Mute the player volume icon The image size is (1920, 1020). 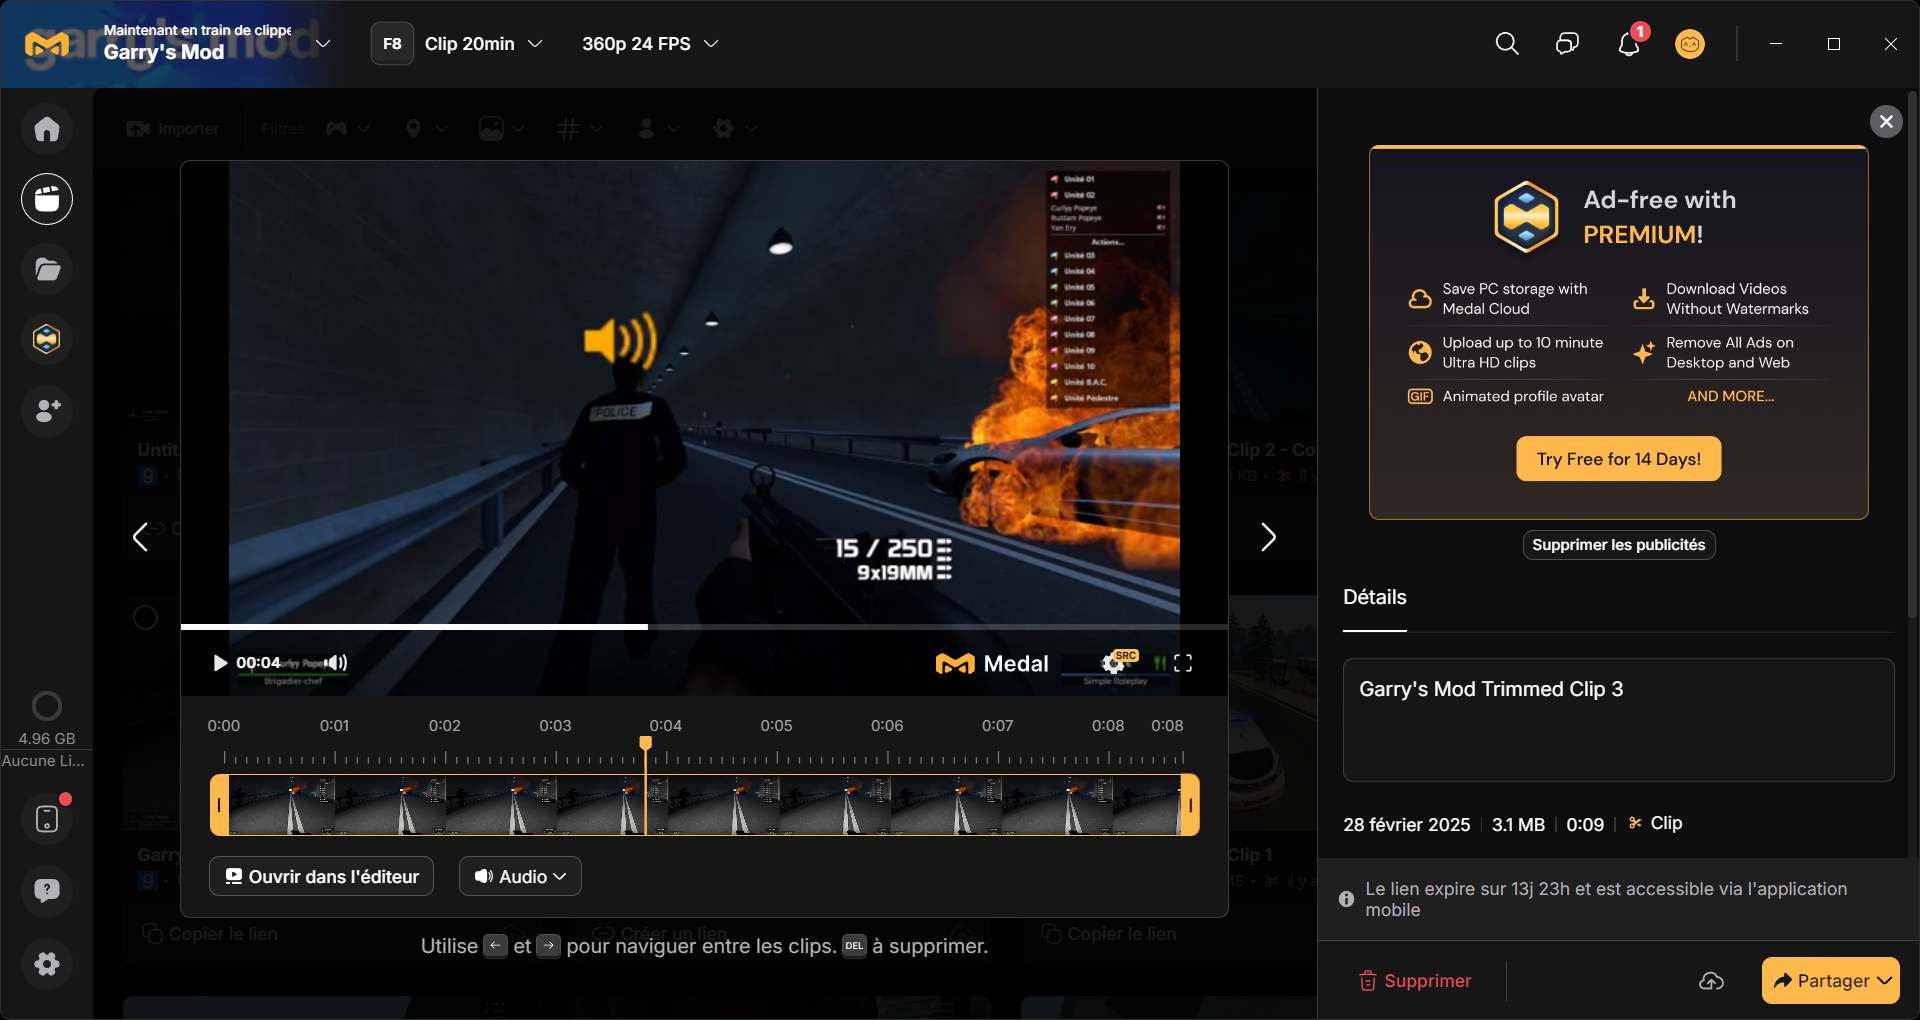pyautogui.click(x=337, y=663)
